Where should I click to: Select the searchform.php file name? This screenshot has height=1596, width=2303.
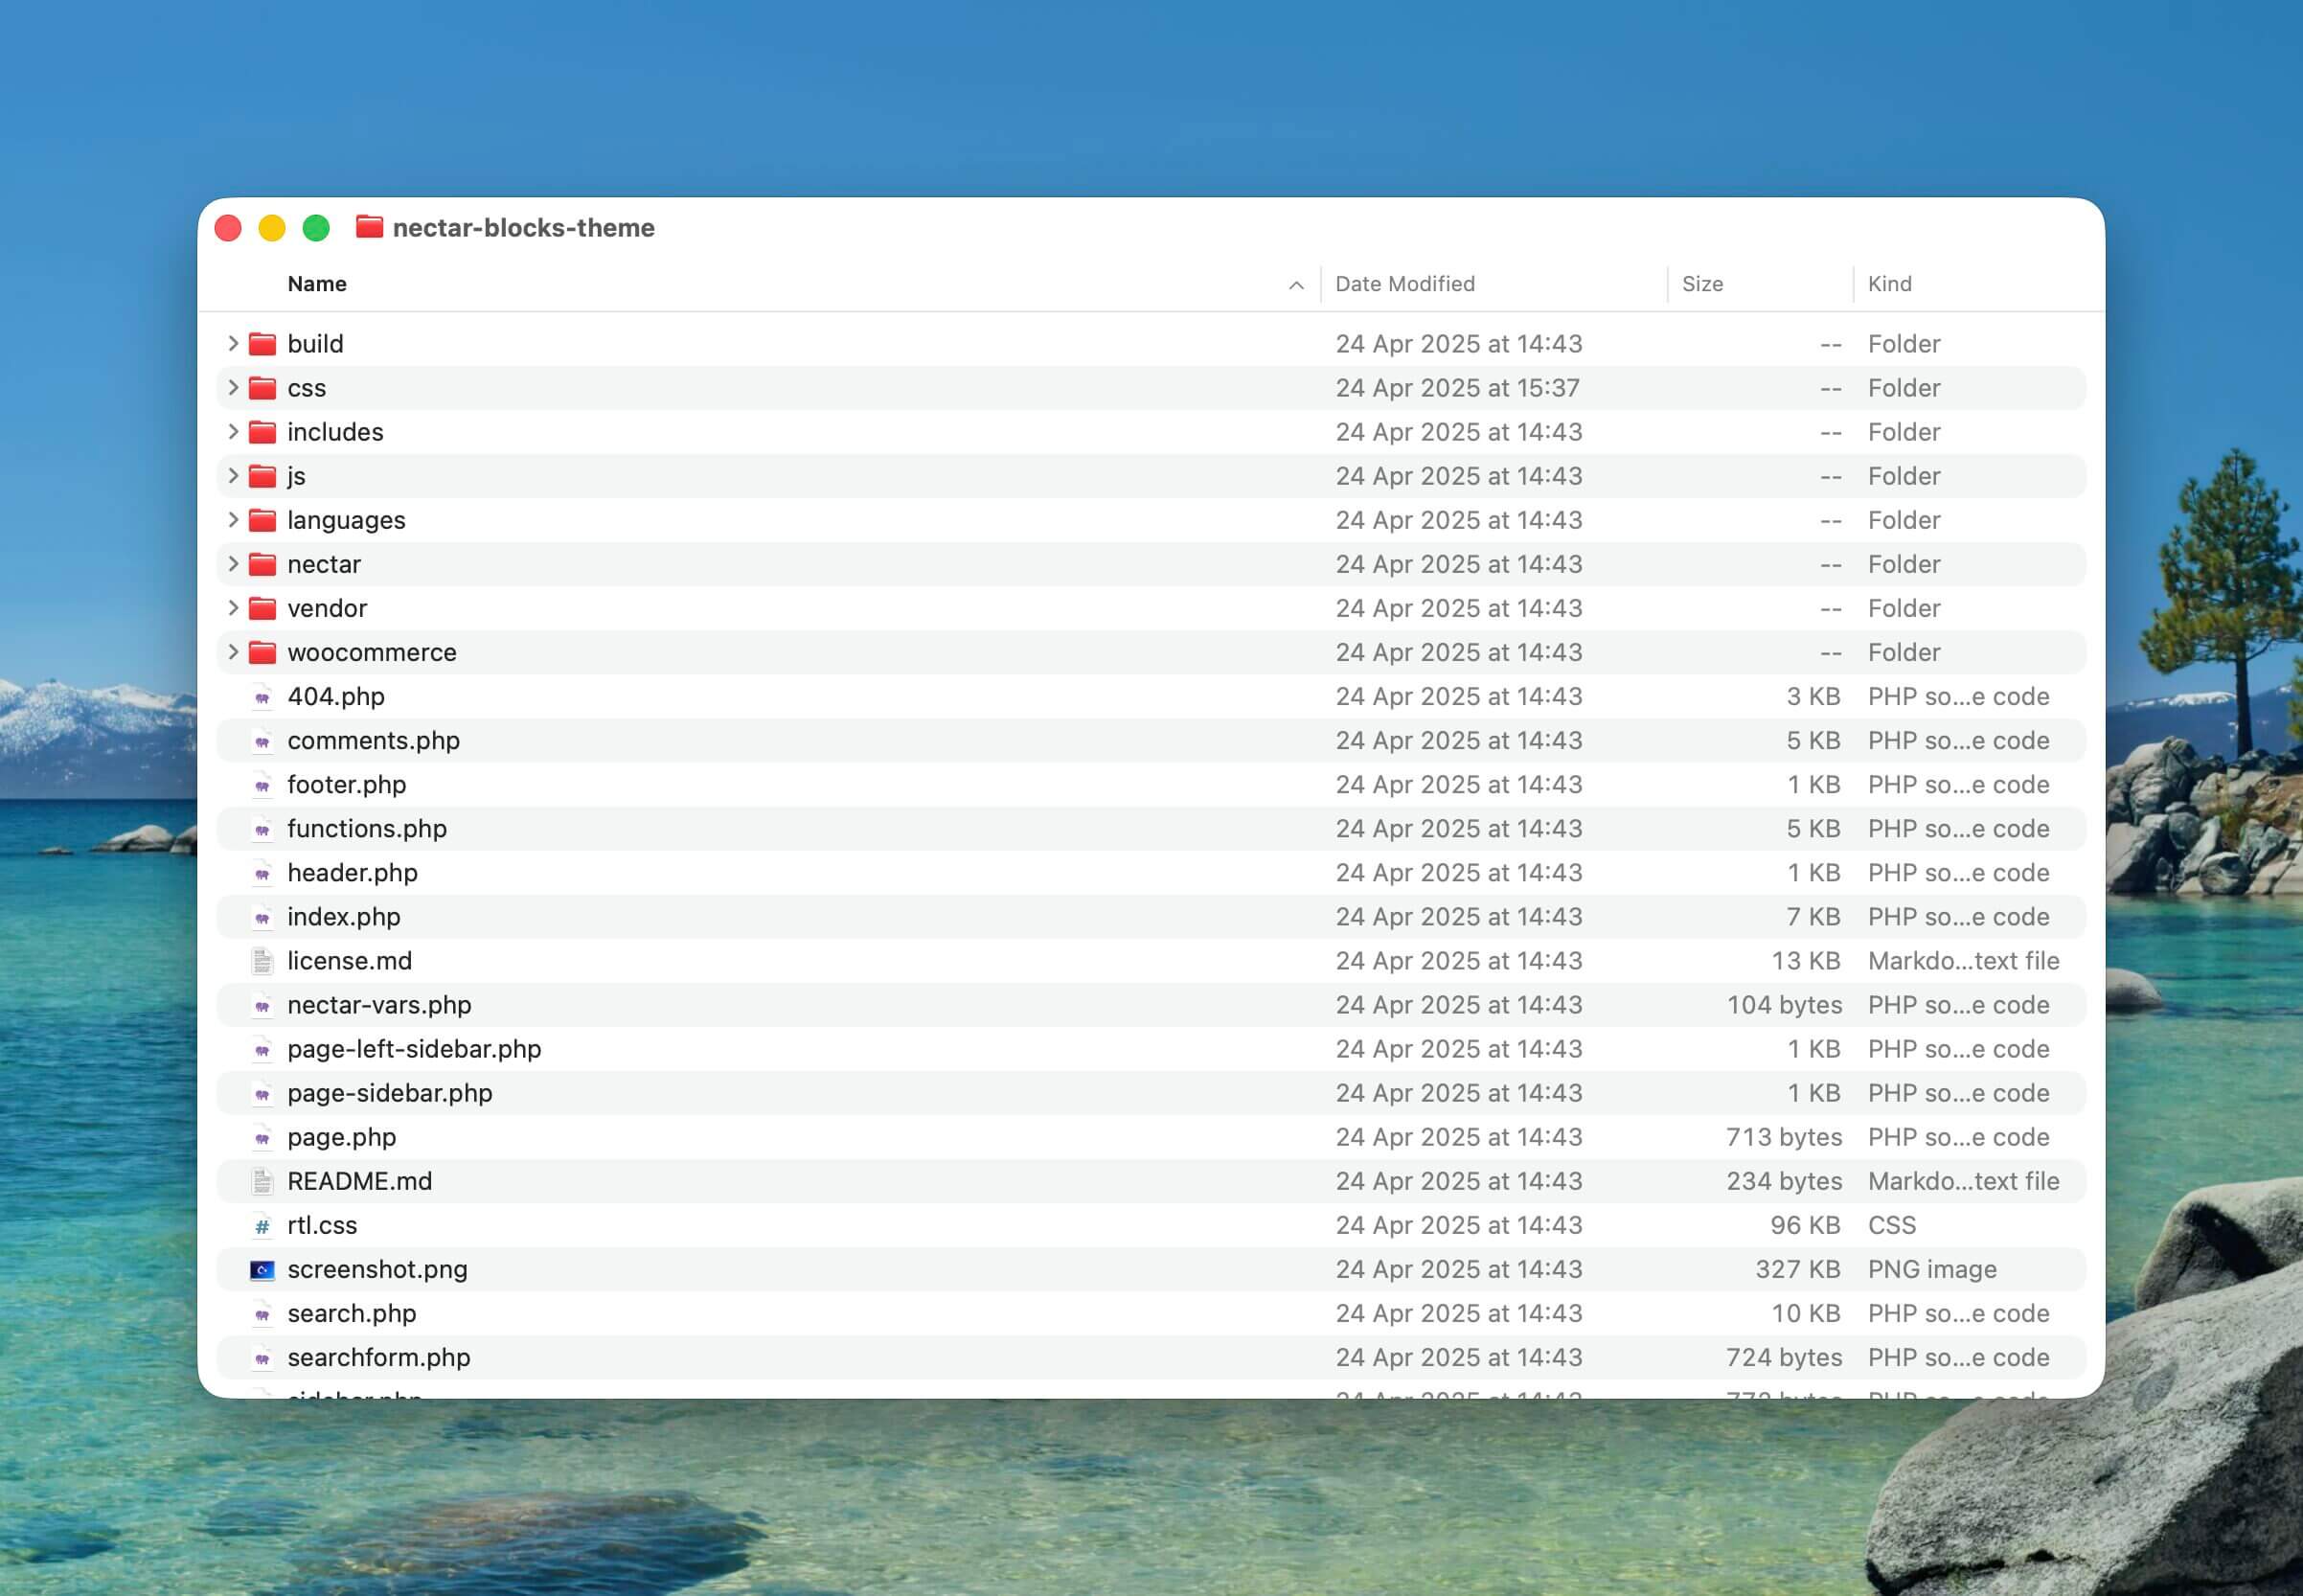pyautogui.click(x=378, y=1358)
